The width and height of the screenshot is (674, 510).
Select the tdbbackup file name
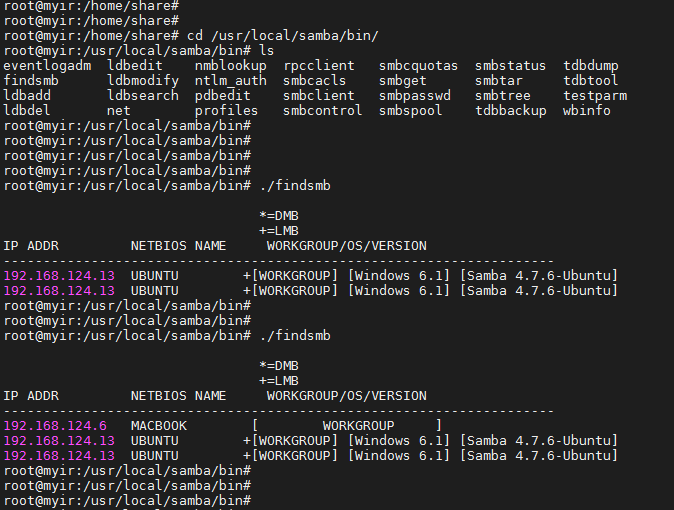point(511,111)
